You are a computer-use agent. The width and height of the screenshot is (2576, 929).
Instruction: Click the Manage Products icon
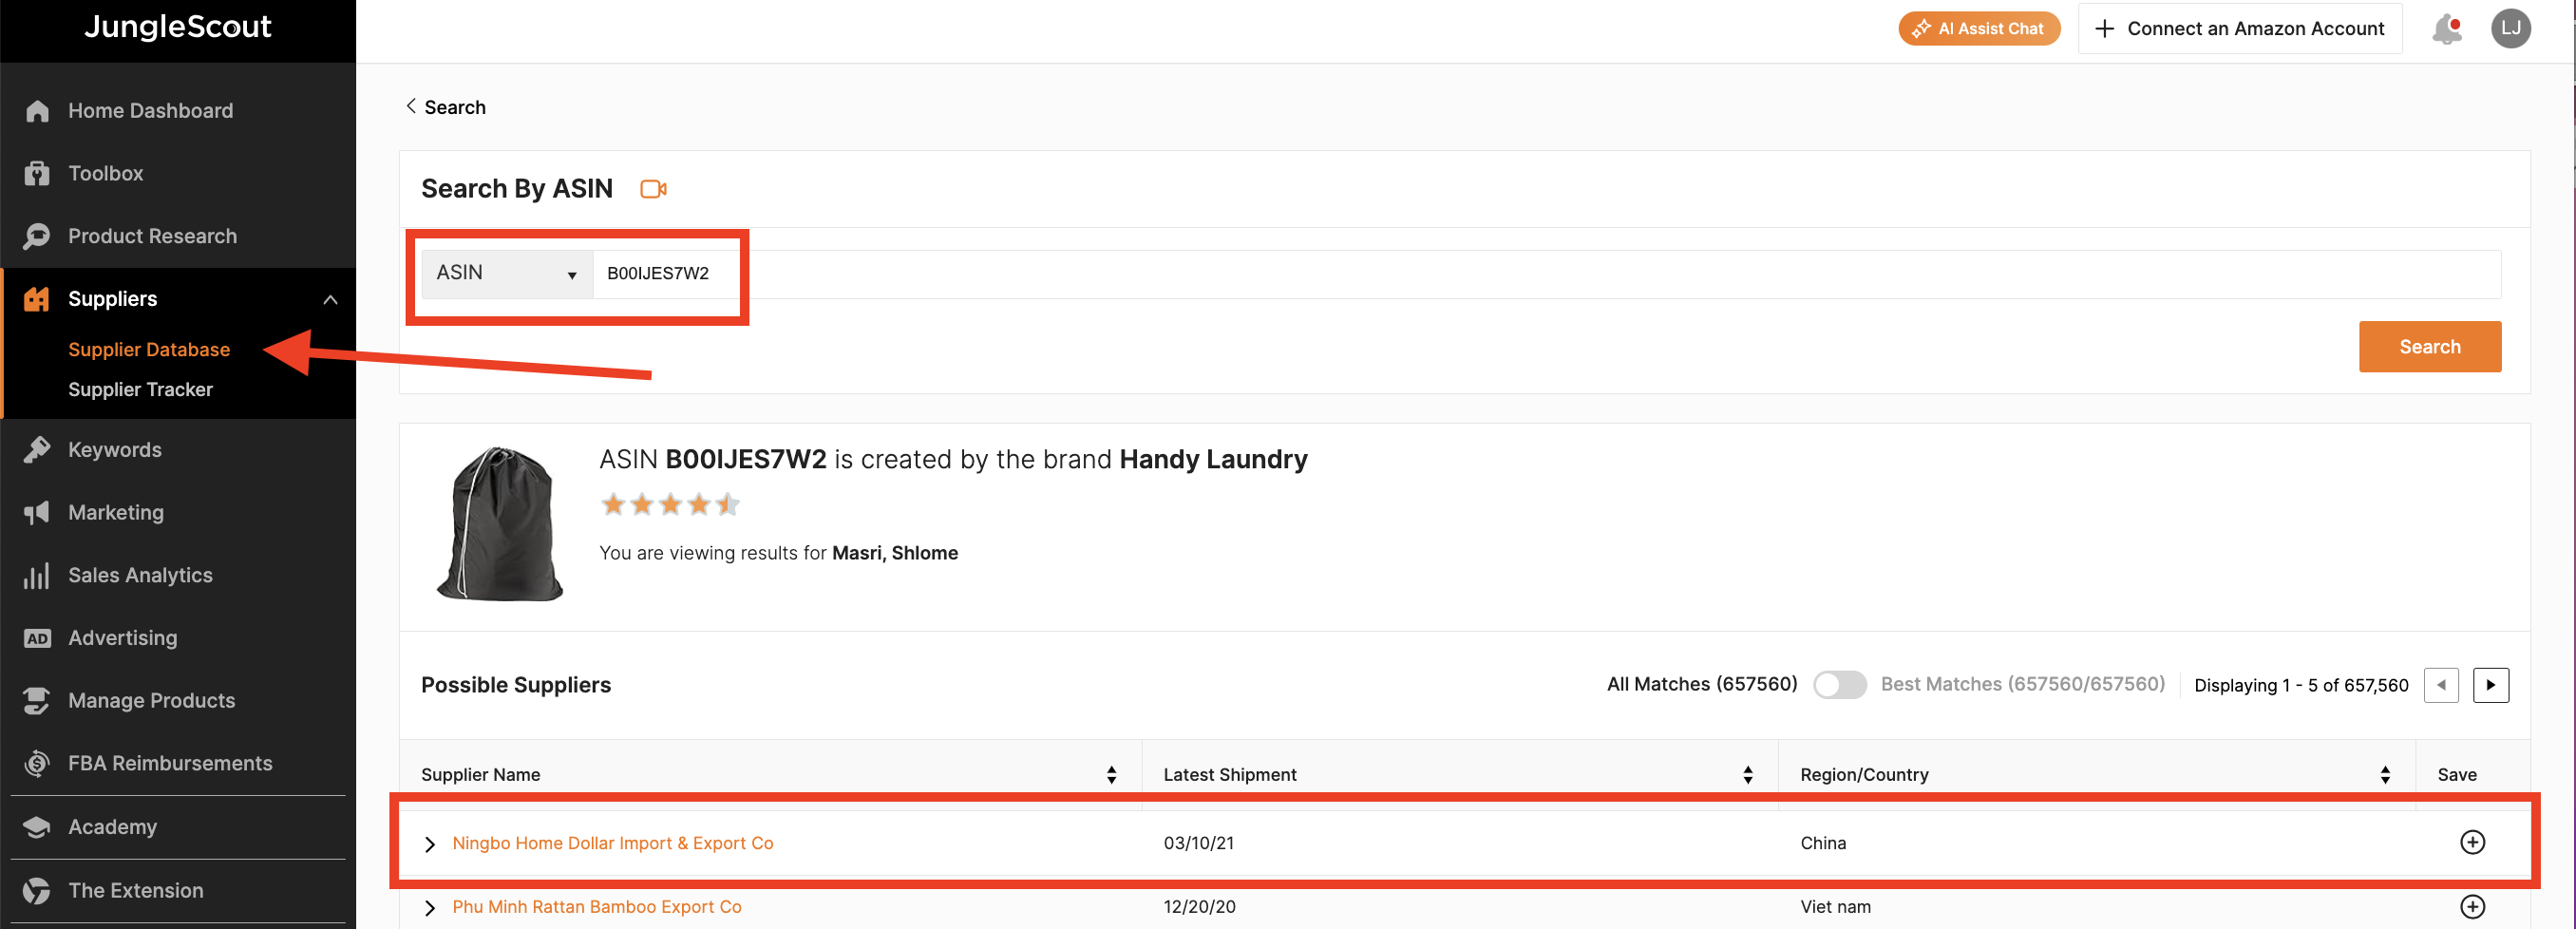tap(37, 701)
